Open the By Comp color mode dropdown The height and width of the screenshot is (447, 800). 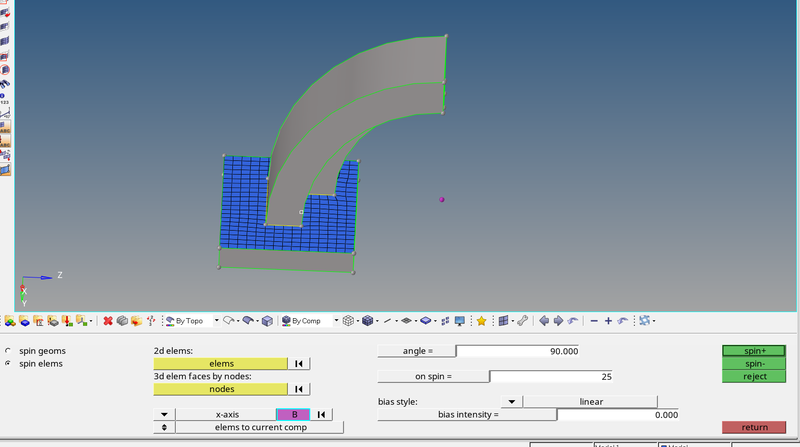pyautogui.click(x=336, y=321)
